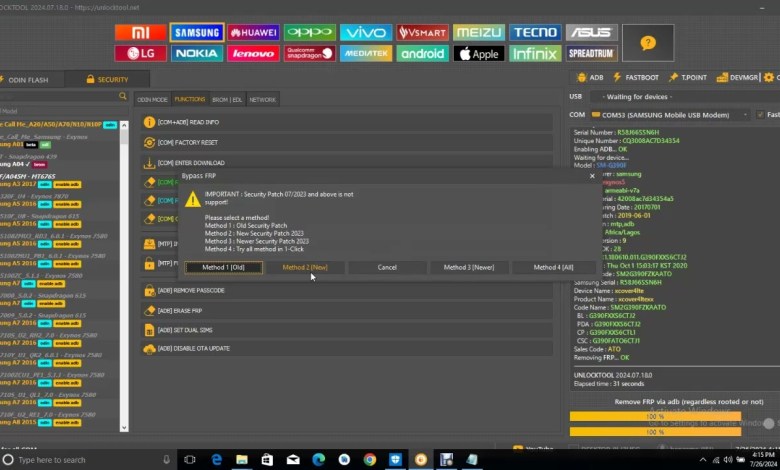The width and height of the screenshot is (780, 470).
Task: Select the Apple brand icon
Action: tap(479, 54)
